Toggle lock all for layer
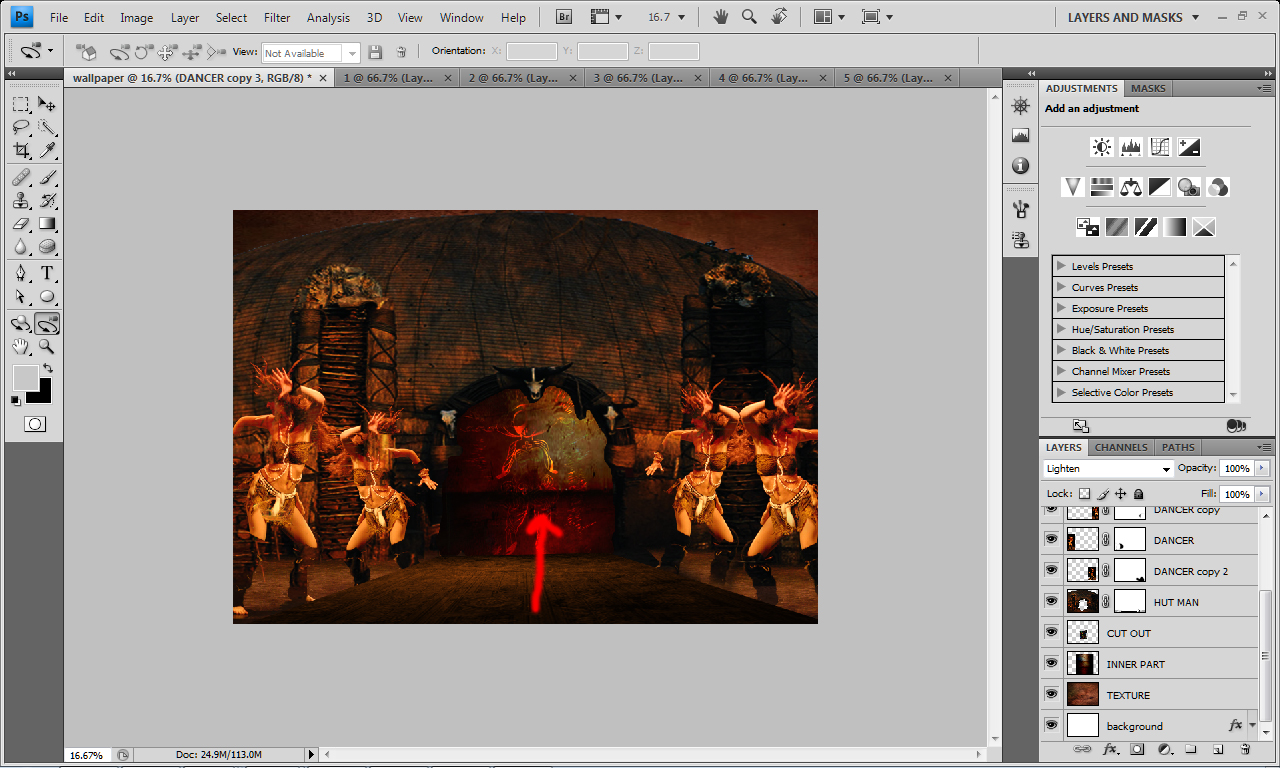 click(x=1139, y=494)
